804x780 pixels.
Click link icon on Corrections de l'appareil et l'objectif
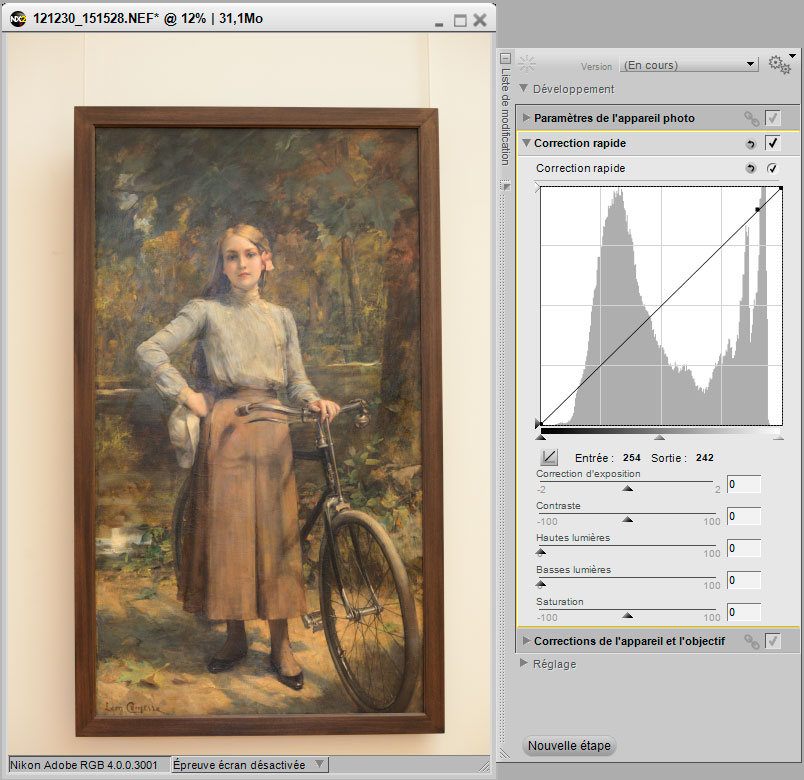(x=751, y=642)
